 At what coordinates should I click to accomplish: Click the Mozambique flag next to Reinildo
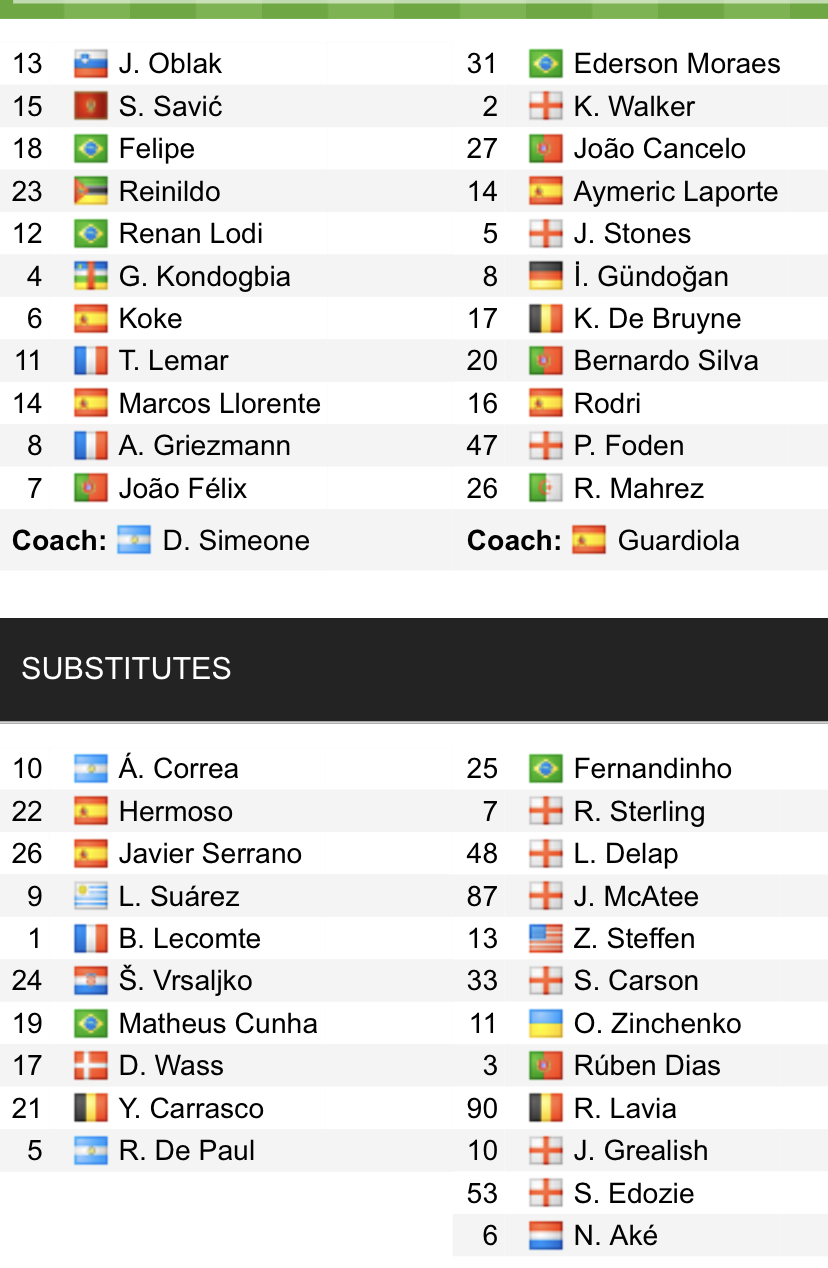point(90,191)
